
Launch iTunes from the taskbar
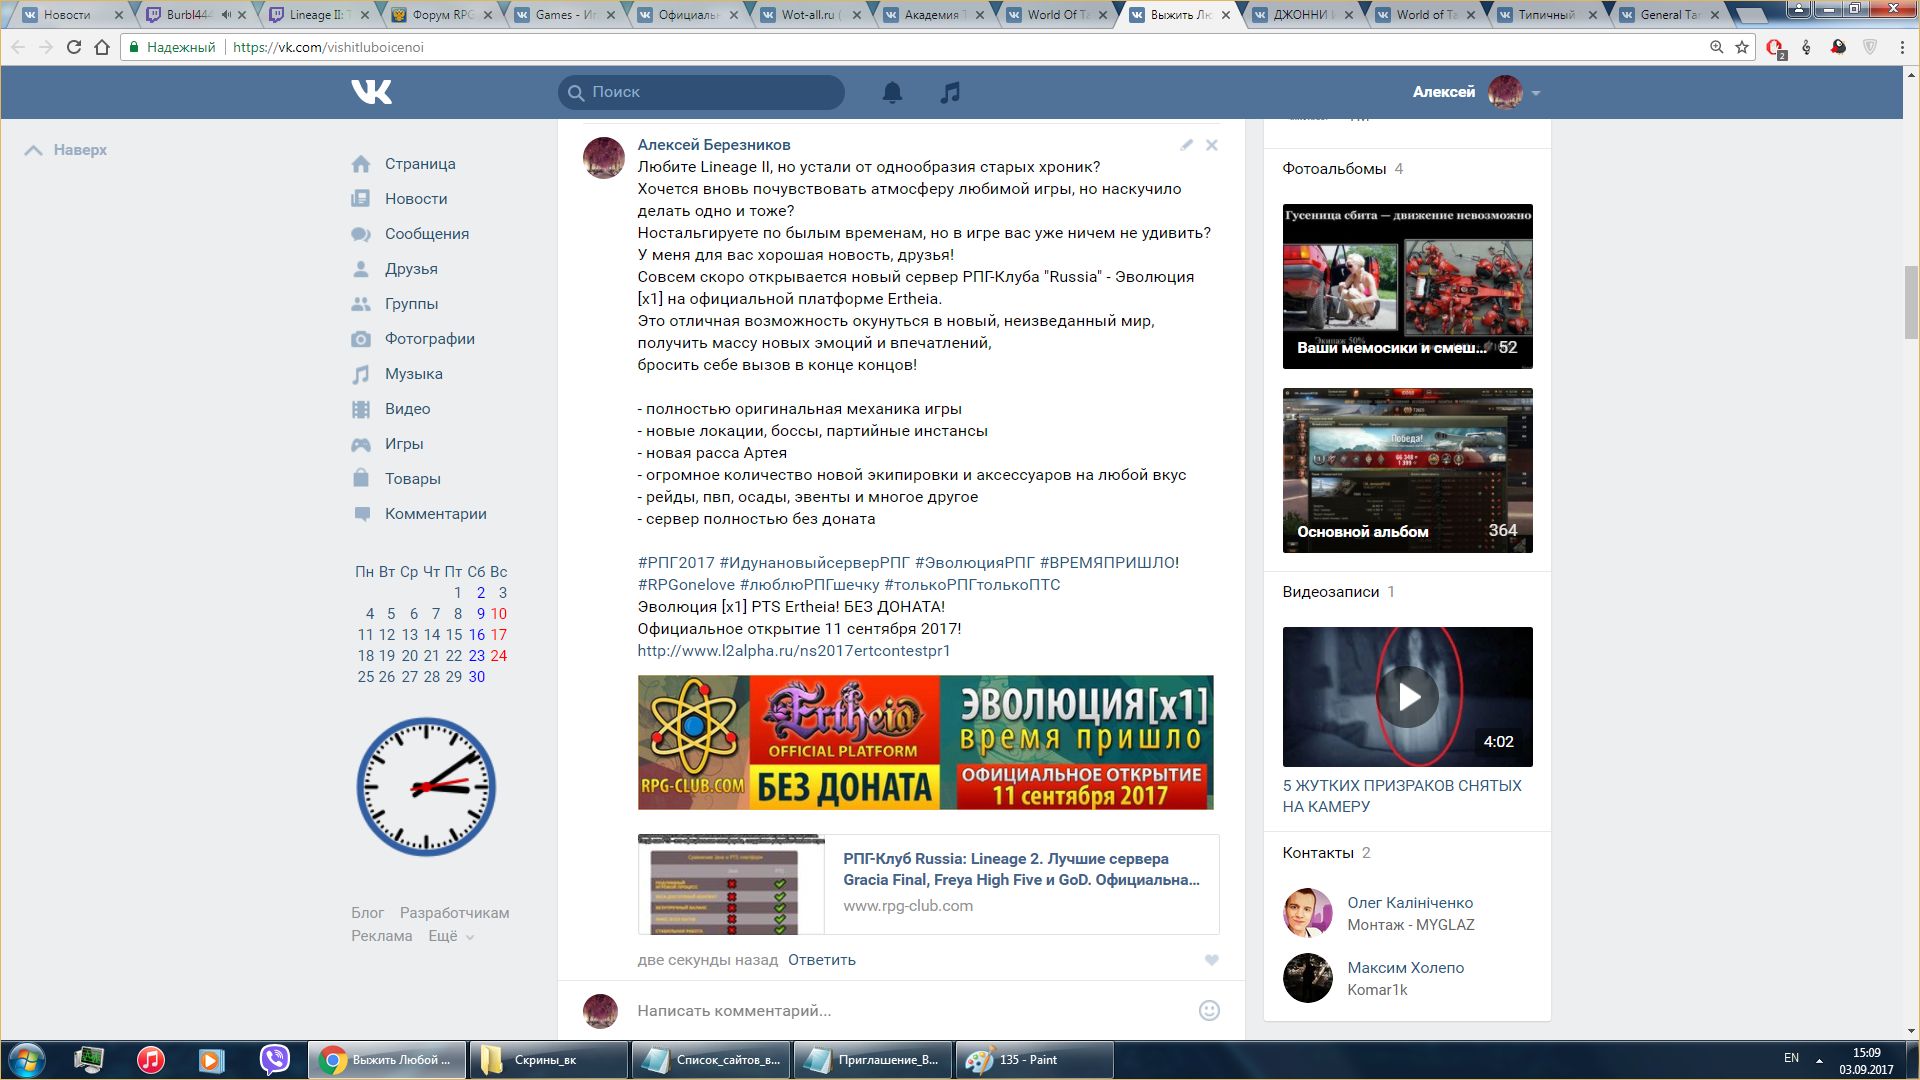tap(151, 1060)
